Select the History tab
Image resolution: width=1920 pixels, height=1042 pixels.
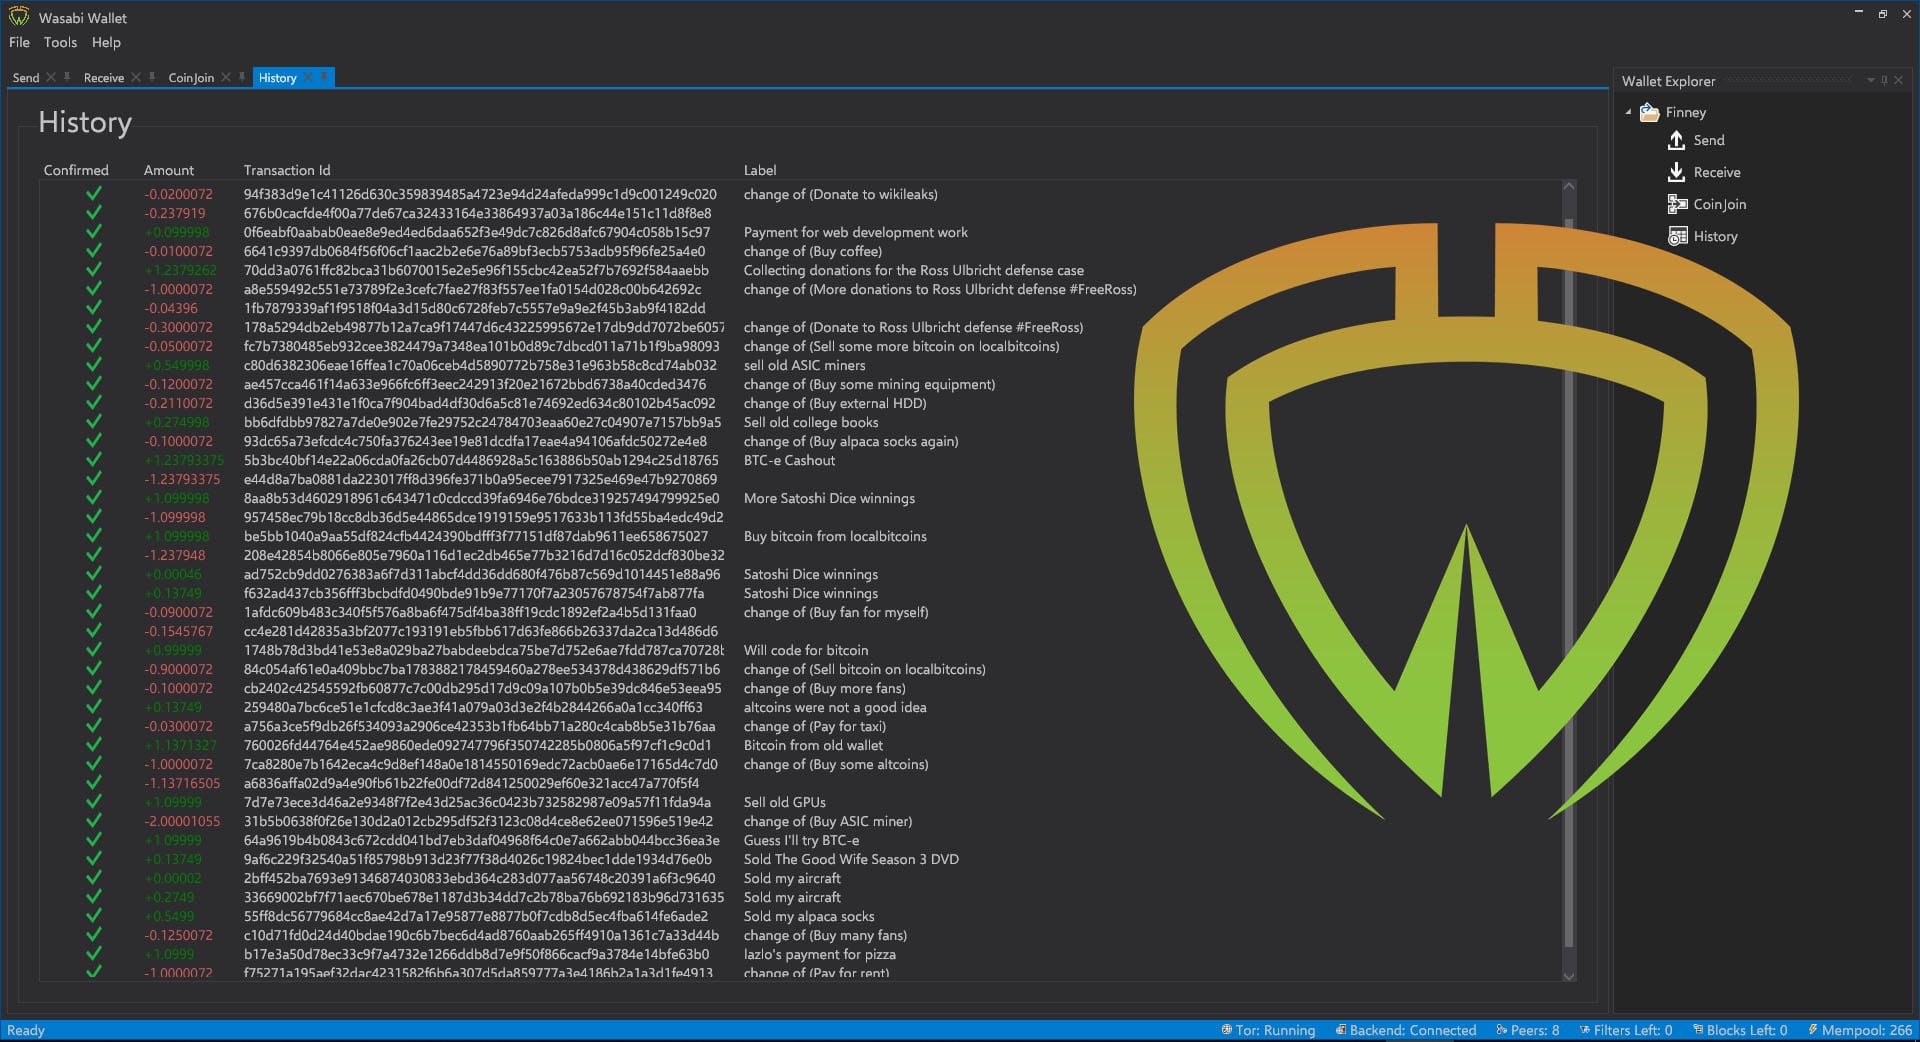[x=277, y=77]
